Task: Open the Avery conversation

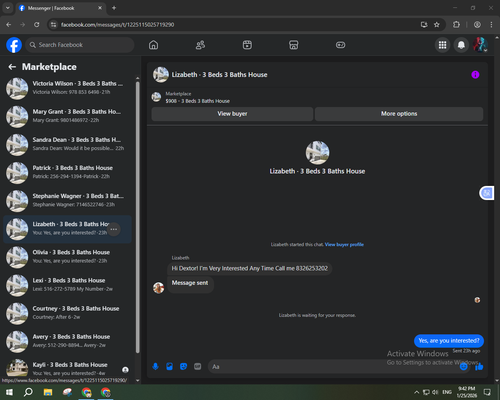Action: (x=67, y=342)
